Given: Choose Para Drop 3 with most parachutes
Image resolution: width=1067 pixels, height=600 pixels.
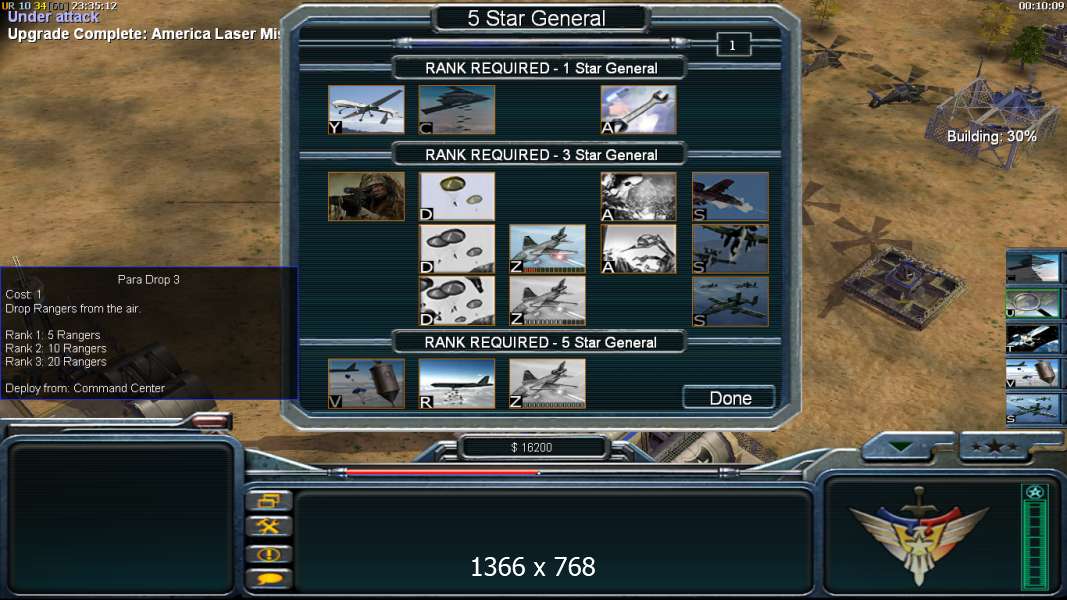Looking at the screenshot, I should [457, 301].
